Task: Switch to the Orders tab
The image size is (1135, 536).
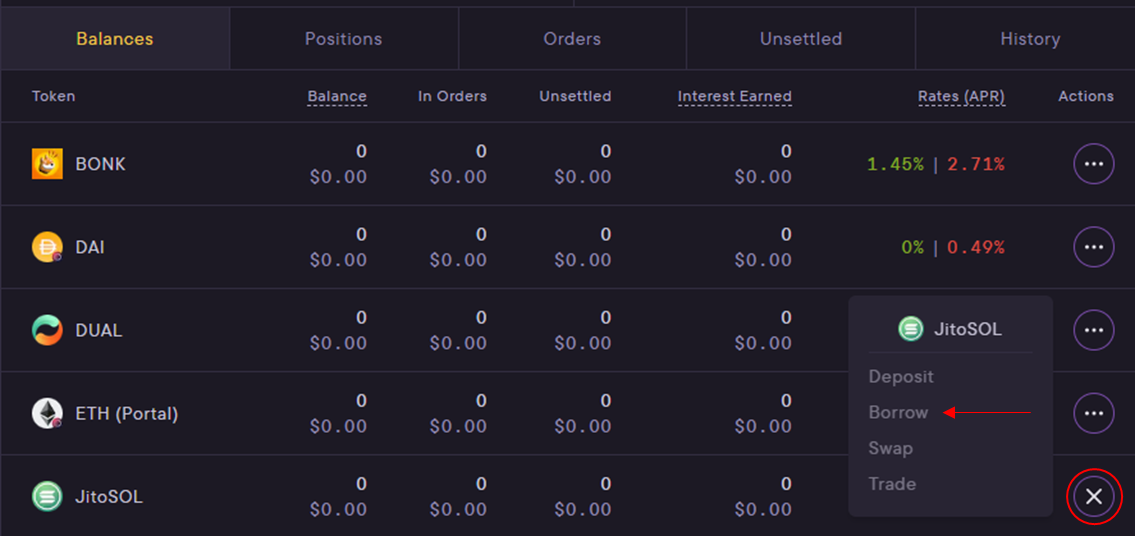Action: pos(572,38)
